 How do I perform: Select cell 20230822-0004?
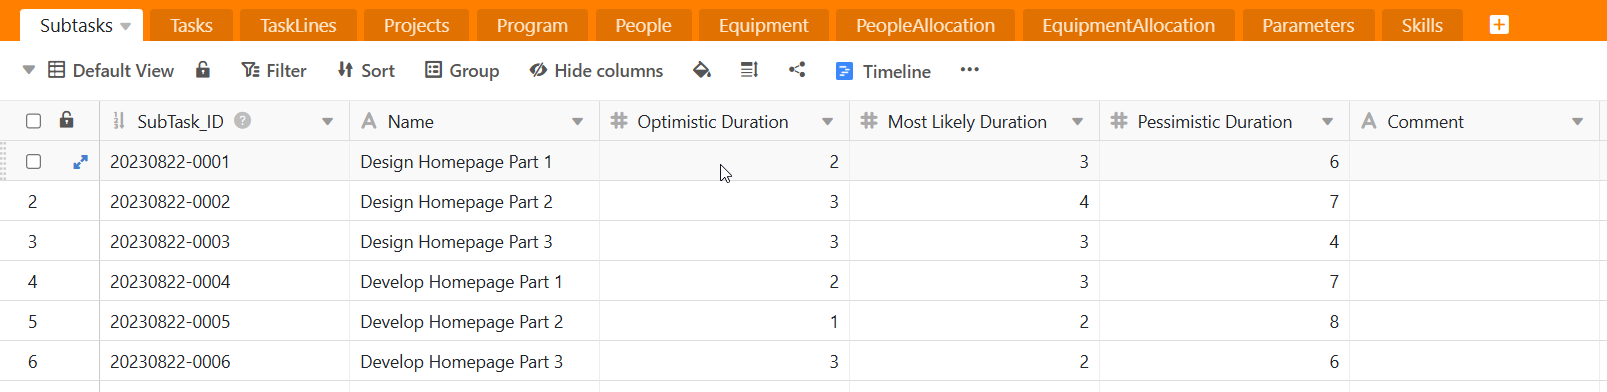224,281
